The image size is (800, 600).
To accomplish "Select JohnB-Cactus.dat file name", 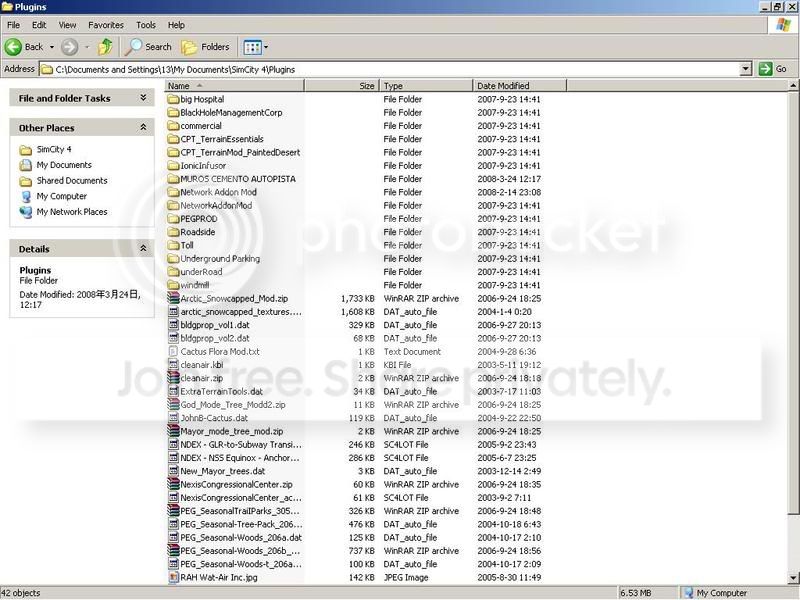I will [214, 418].
